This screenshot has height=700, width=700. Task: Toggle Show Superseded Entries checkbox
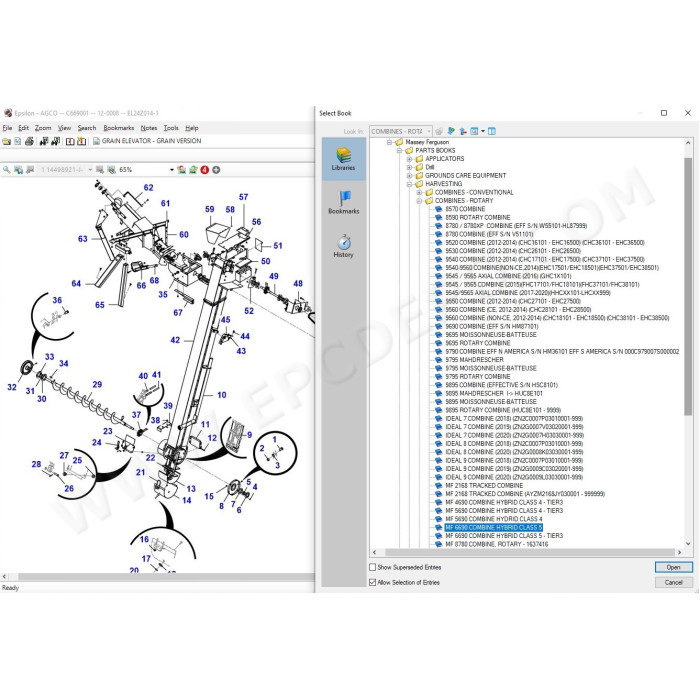pyautogui.click(x=372, y=567)
